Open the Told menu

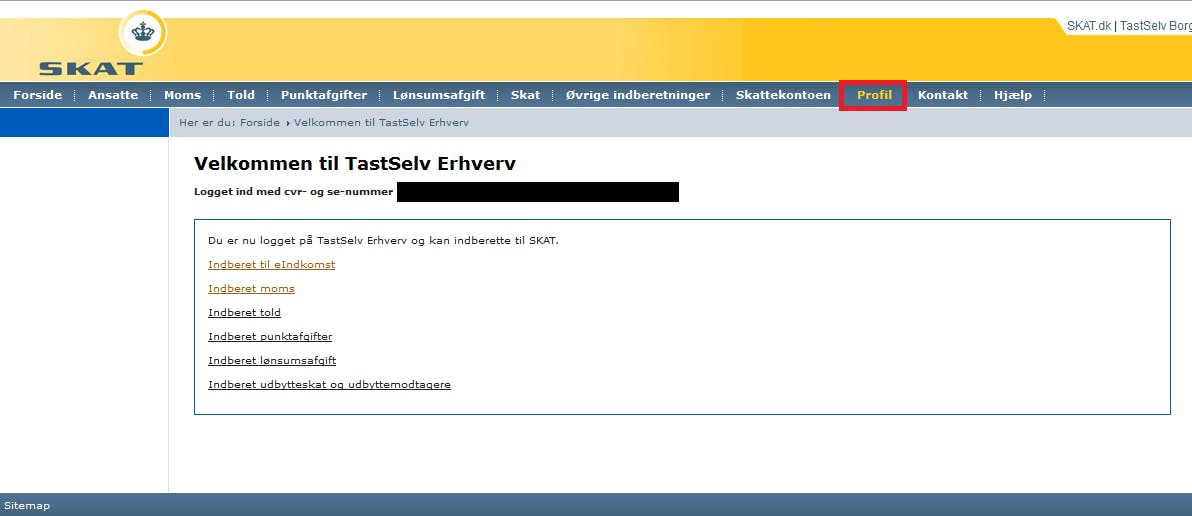click(x=241, y=95)
